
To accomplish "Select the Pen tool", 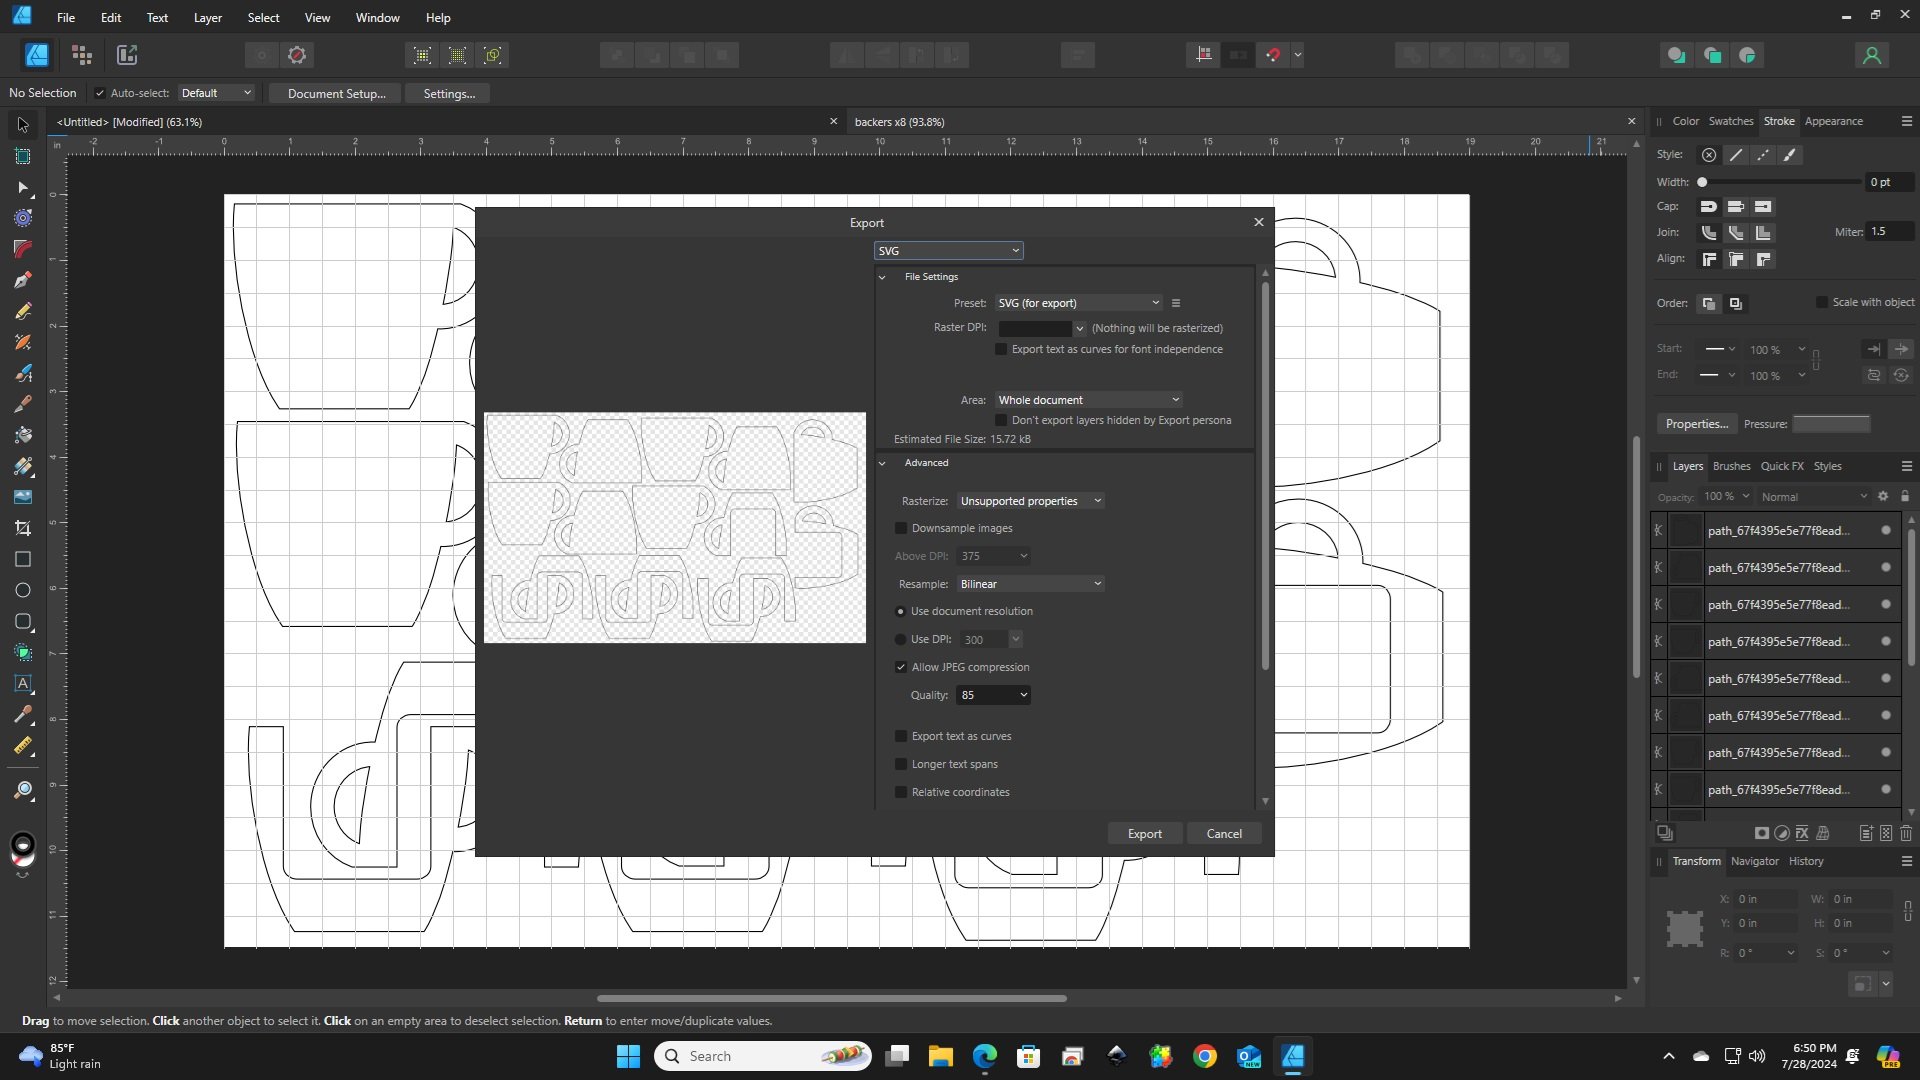I will [x=22, y=281].
